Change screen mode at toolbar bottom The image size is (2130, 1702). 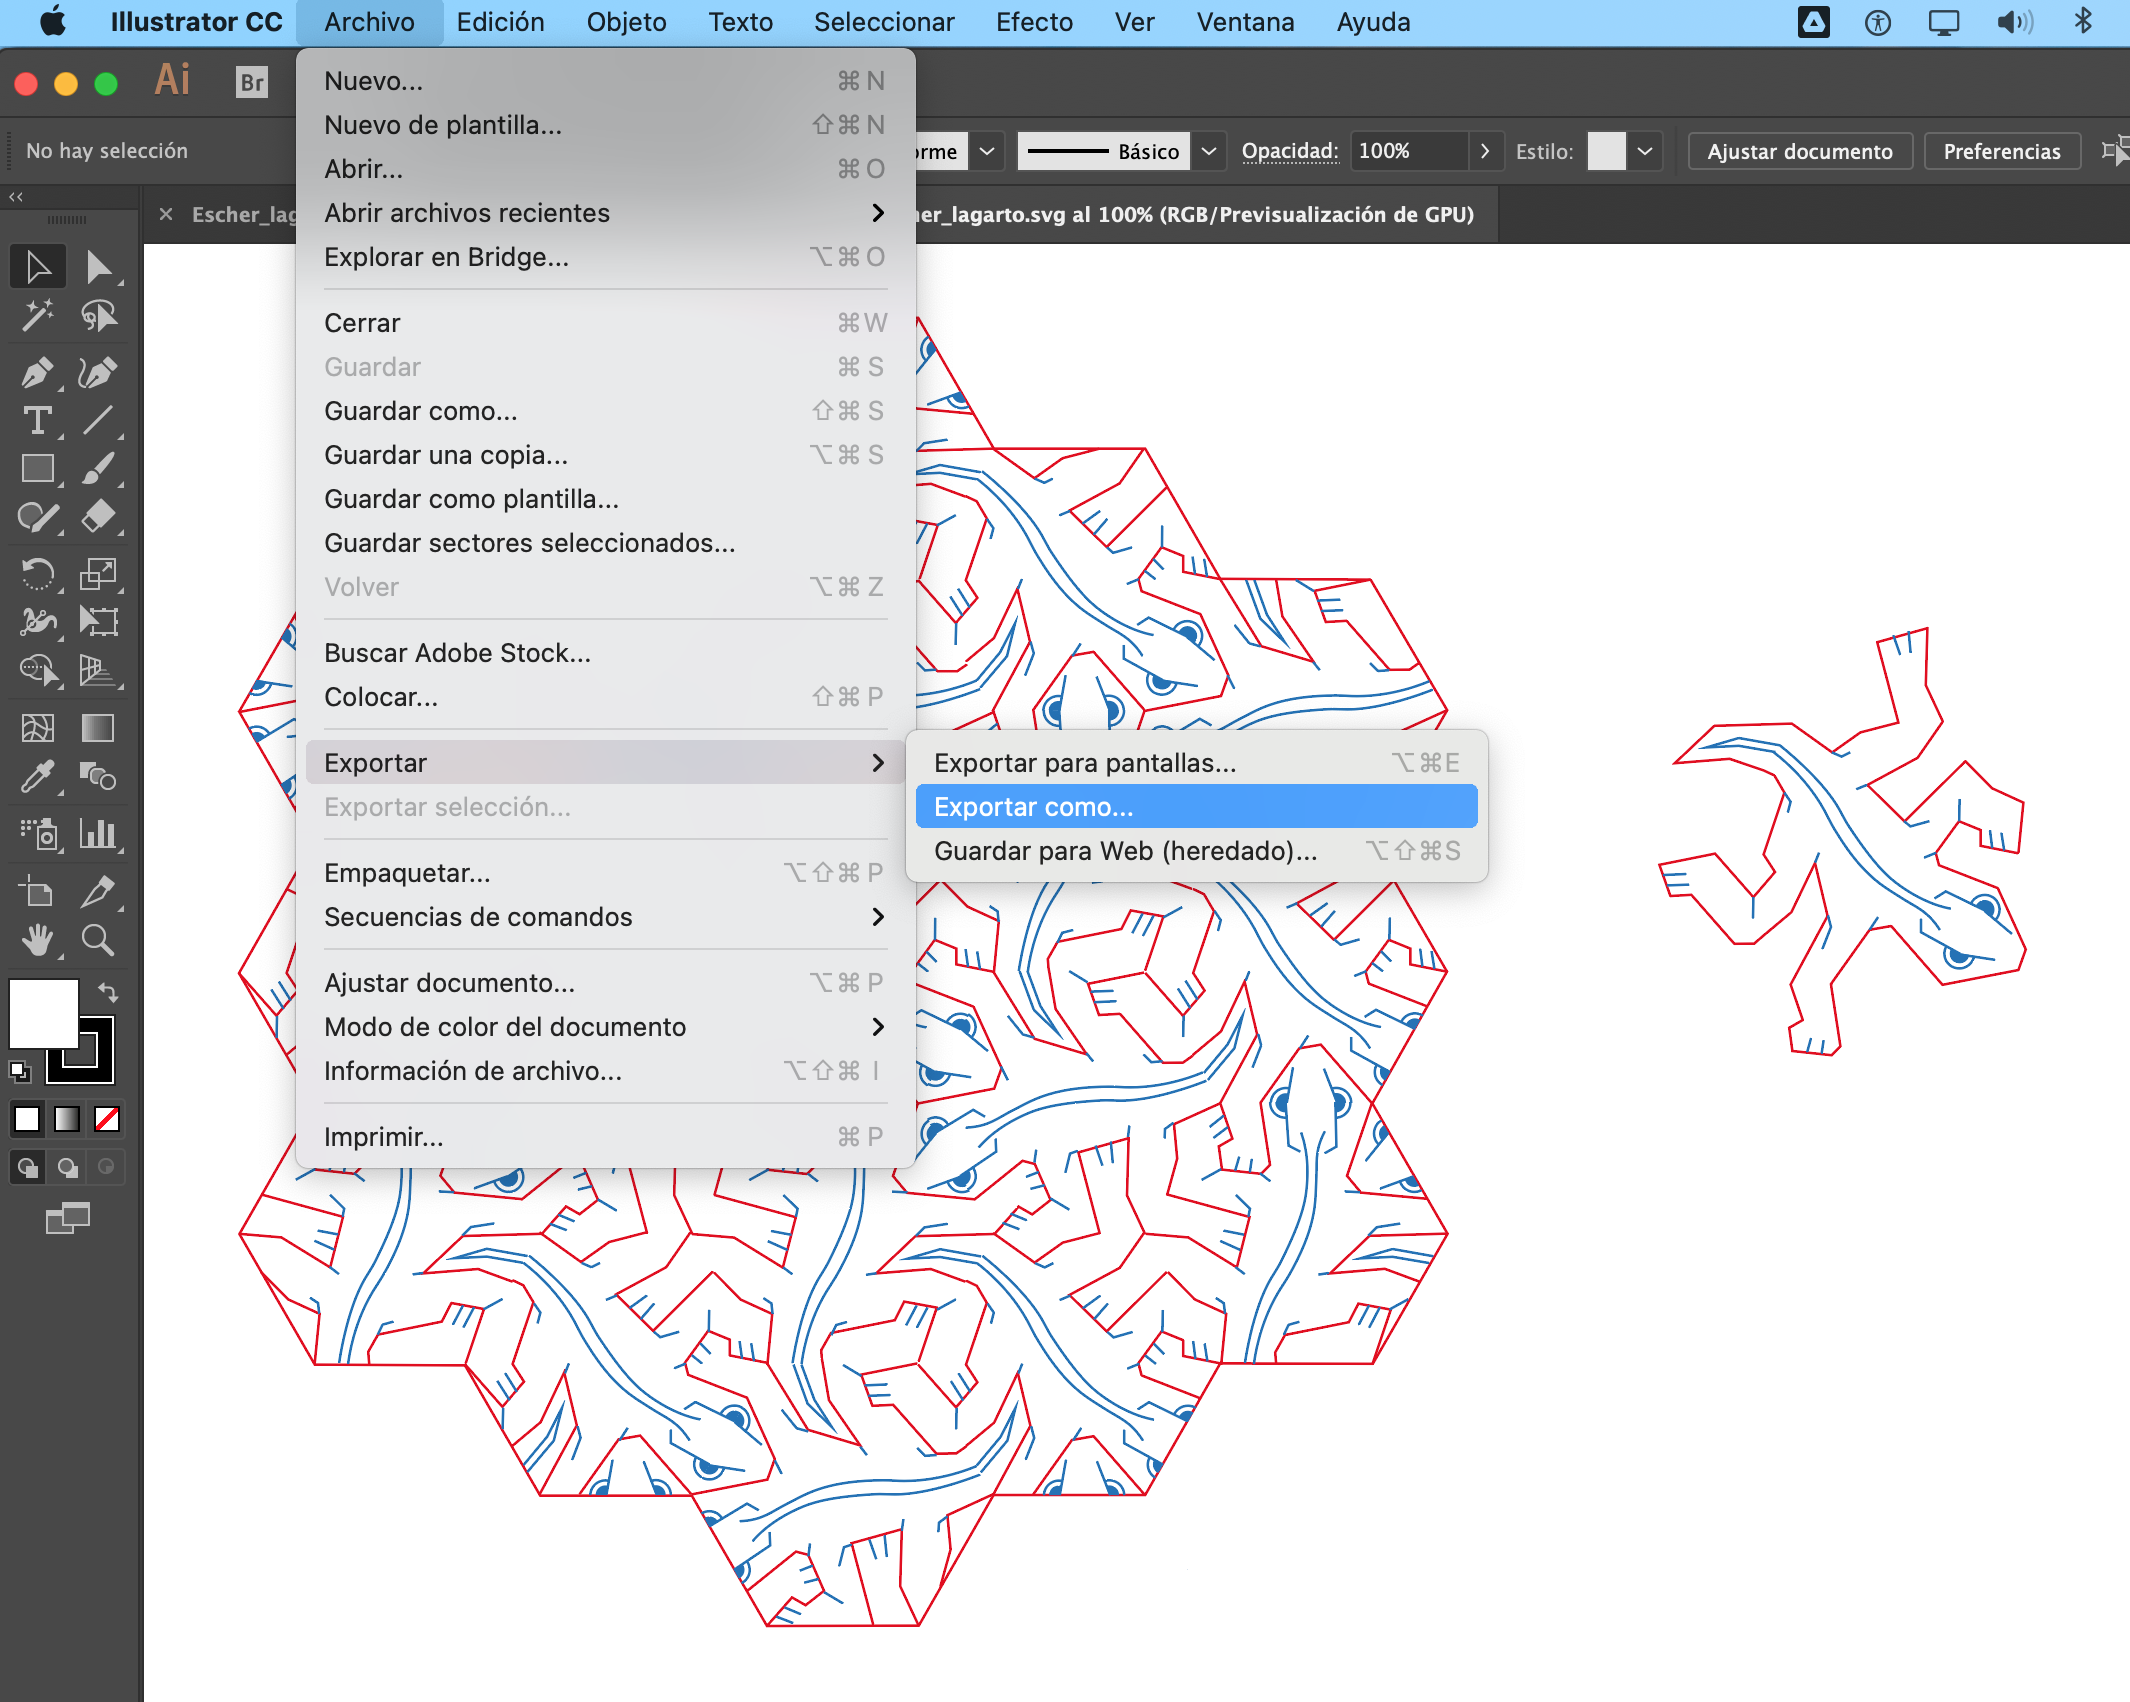coord(68,1218)
